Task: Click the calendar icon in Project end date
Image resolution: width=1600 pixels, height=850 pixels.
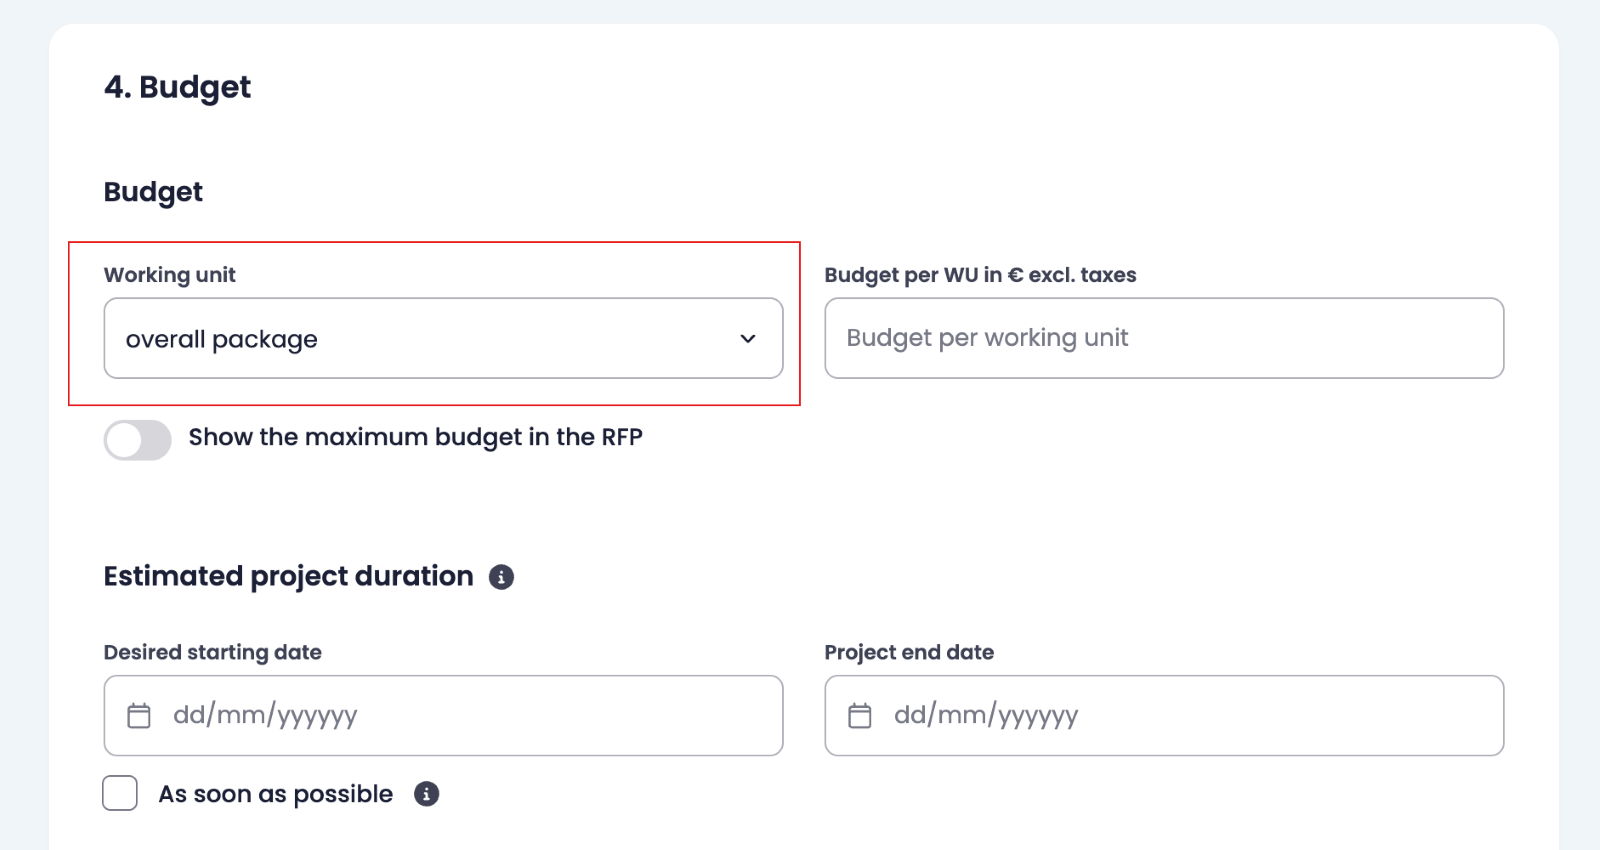Action: coord(860,716)
